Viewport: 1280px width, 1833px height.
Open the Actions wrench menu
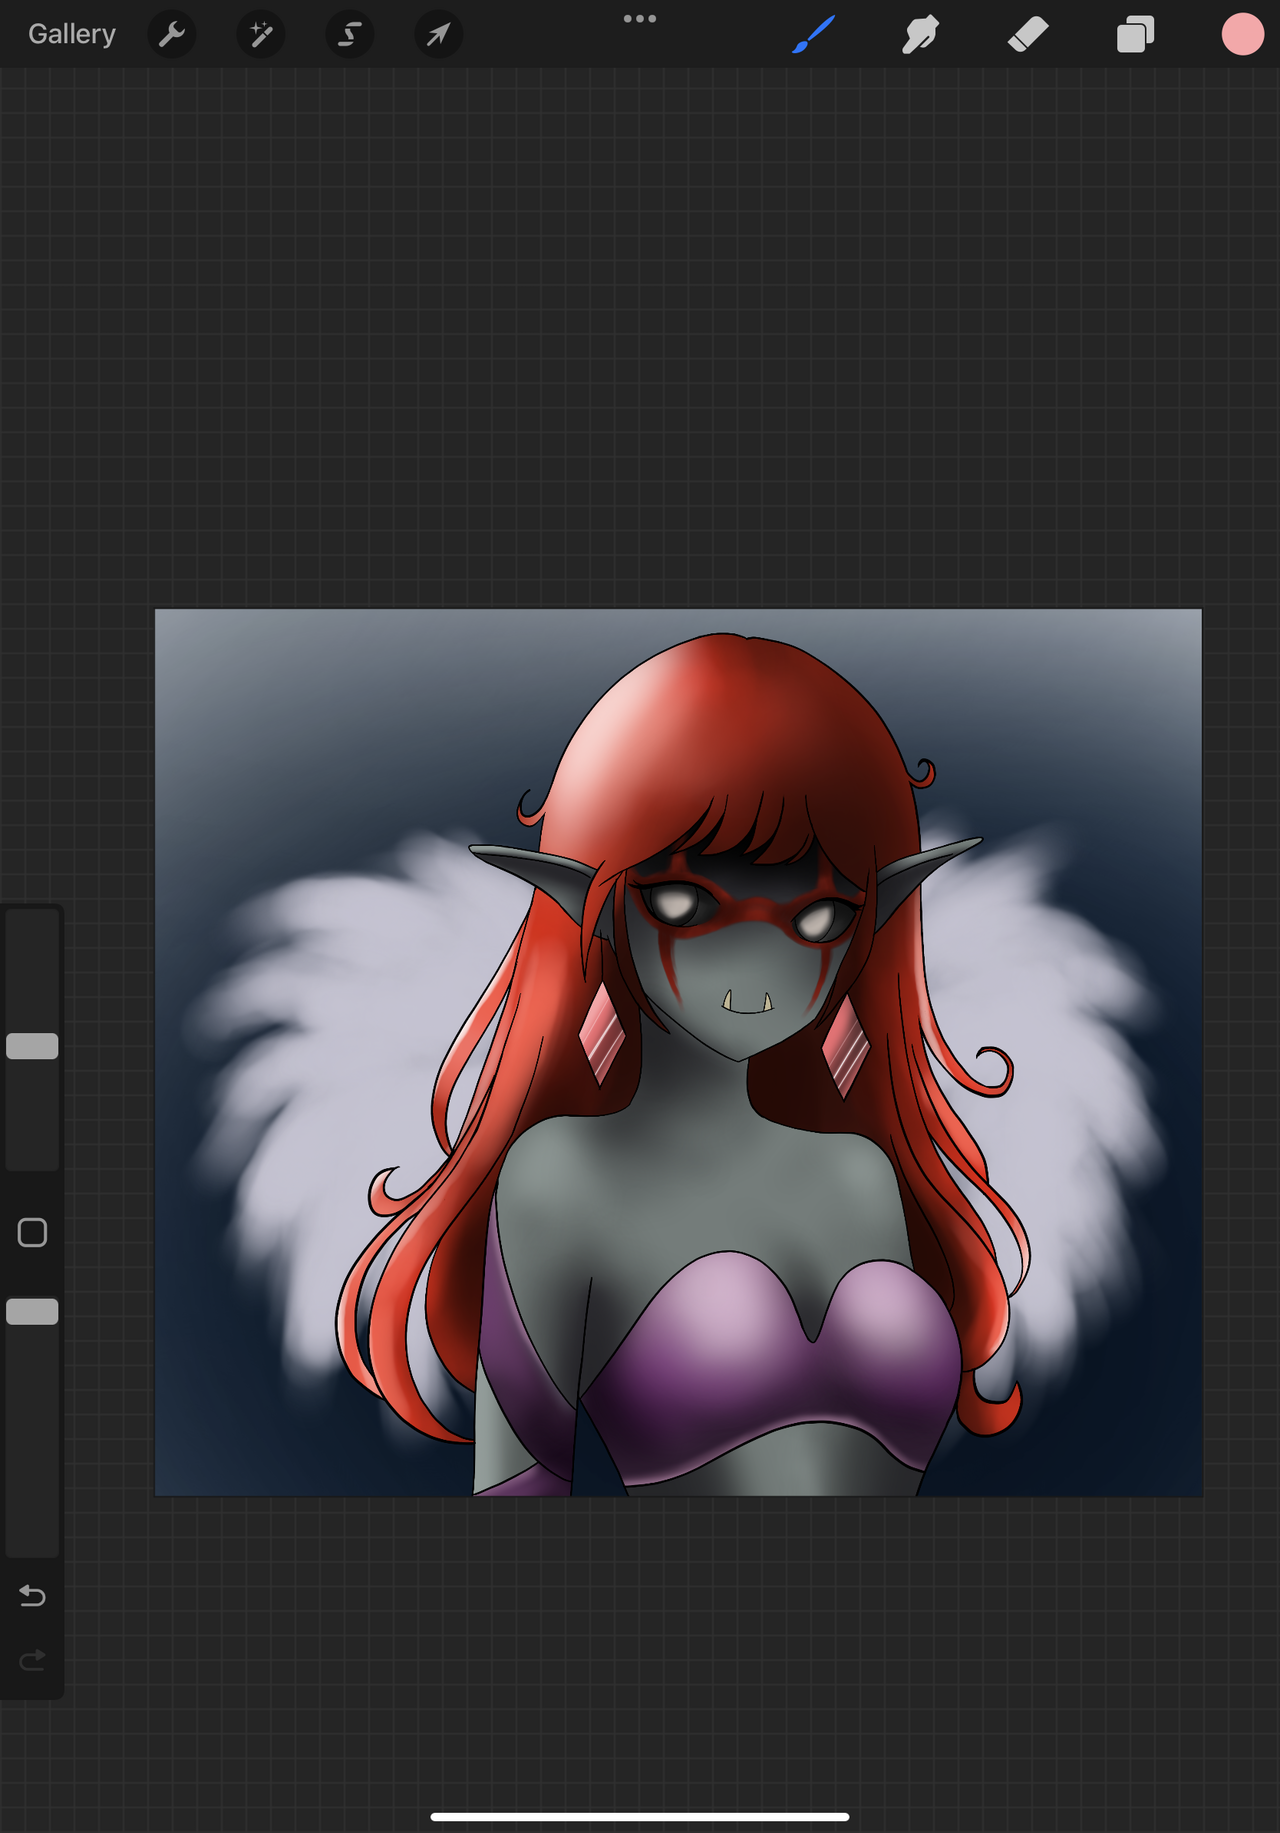172,34
